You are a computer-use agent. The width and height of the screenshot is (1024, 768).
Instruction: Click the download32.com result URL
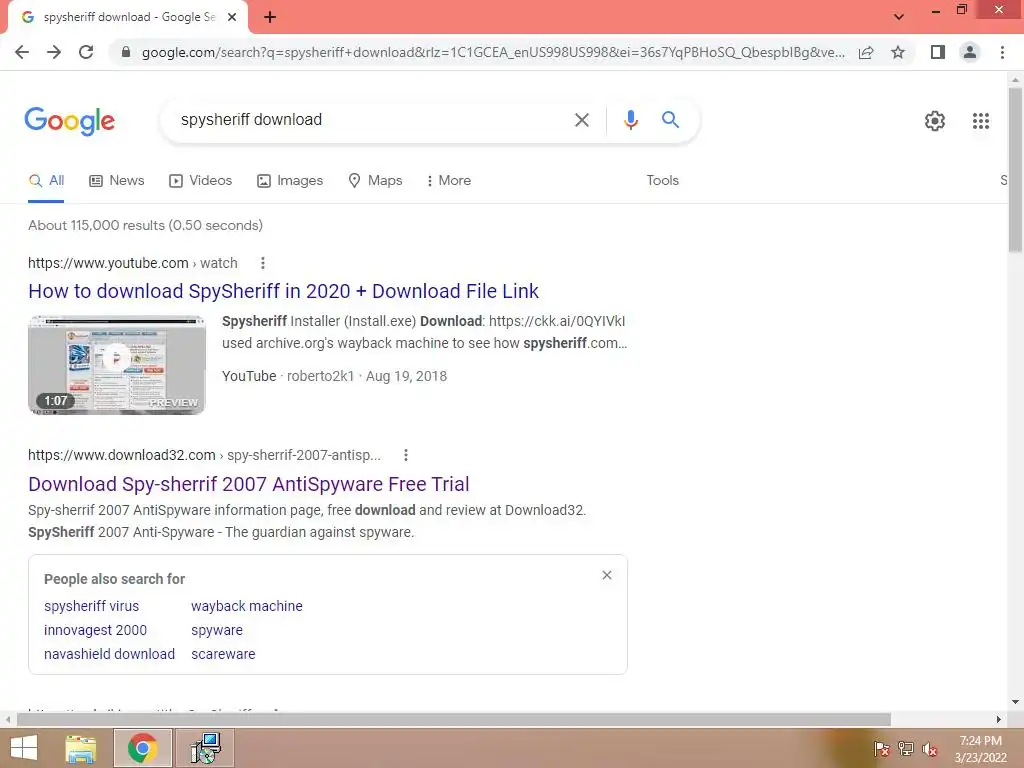coord(204,455)
